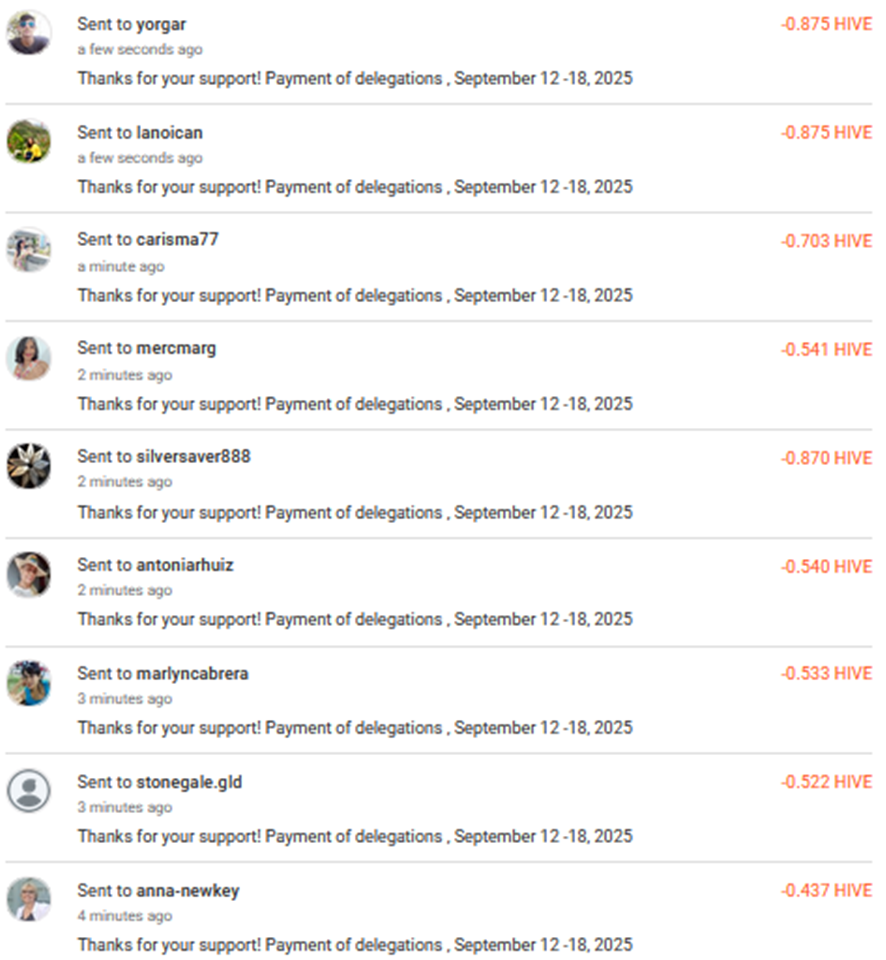Open the marlyncabrera username link

coord(192,673)
